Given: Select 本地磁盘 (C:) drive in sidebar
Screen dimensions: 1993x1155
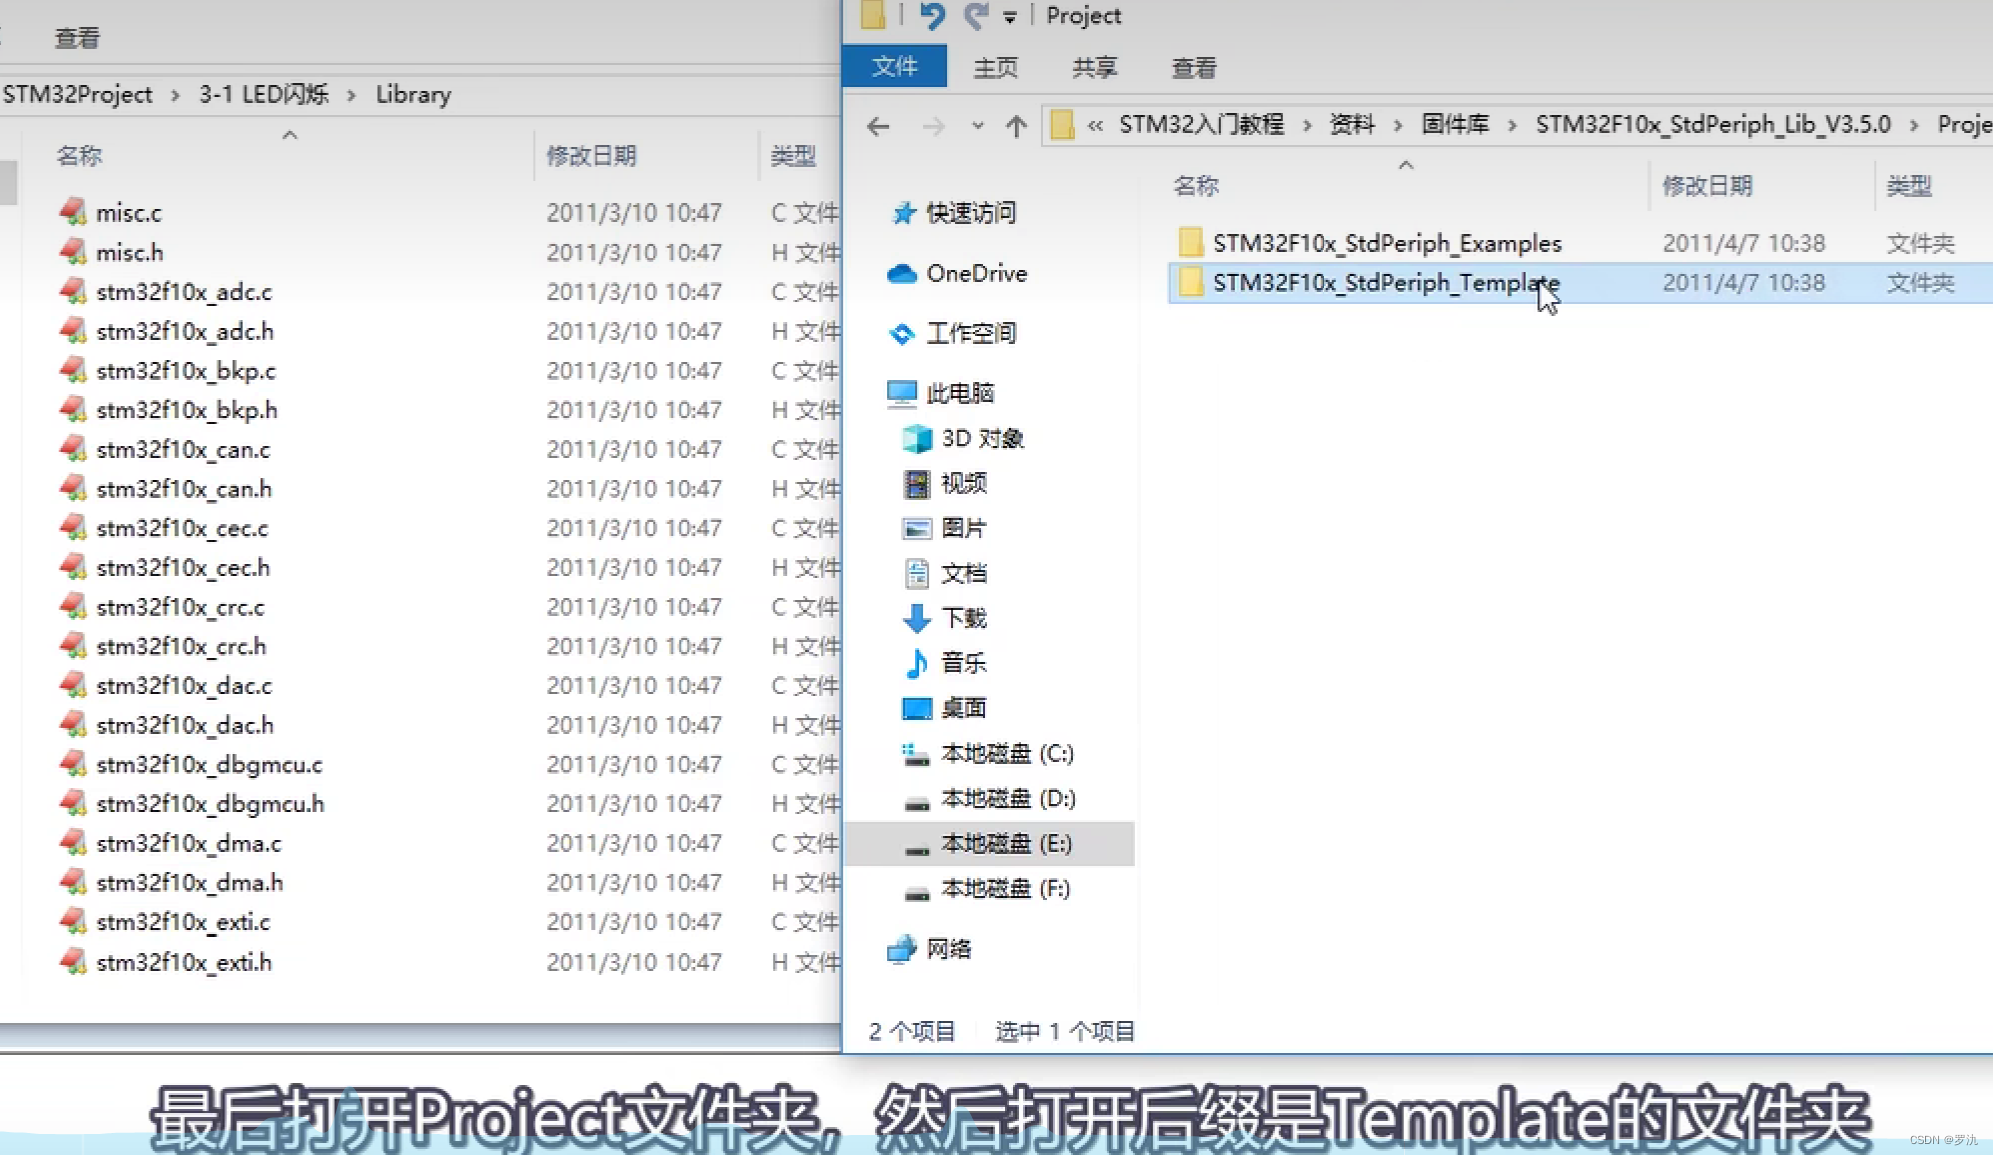Looking at the screenshot, I should click(1006, 753).
